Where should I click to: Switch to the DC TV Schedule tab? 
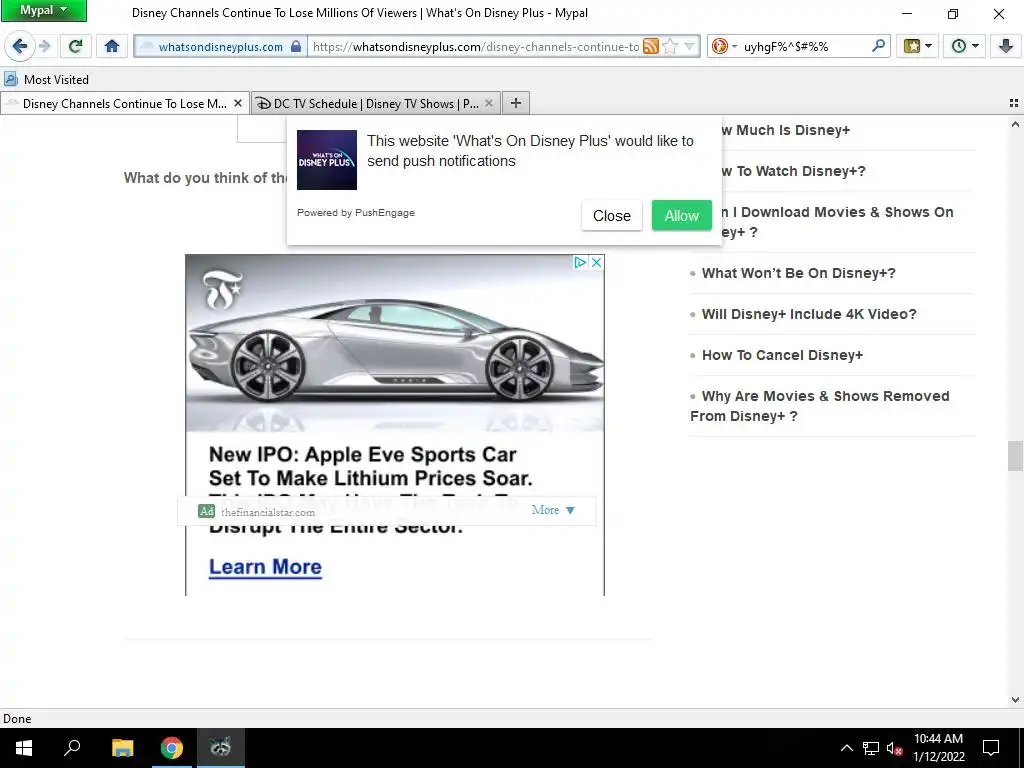376,103
